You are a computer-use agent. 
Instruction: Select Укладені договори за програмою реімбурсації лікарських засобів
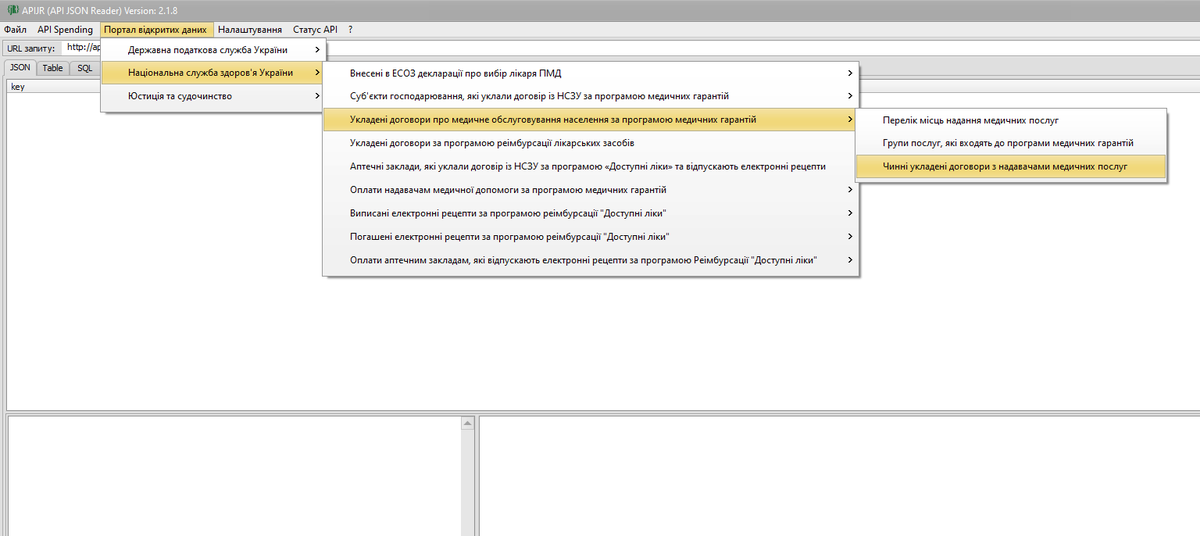click(590, 143)
